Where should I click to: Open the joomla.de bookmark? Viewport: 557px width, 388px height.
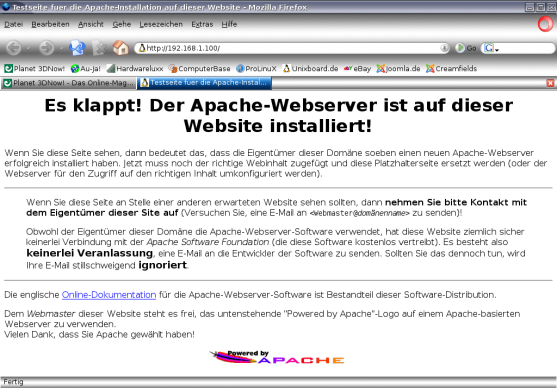point(399,69)
